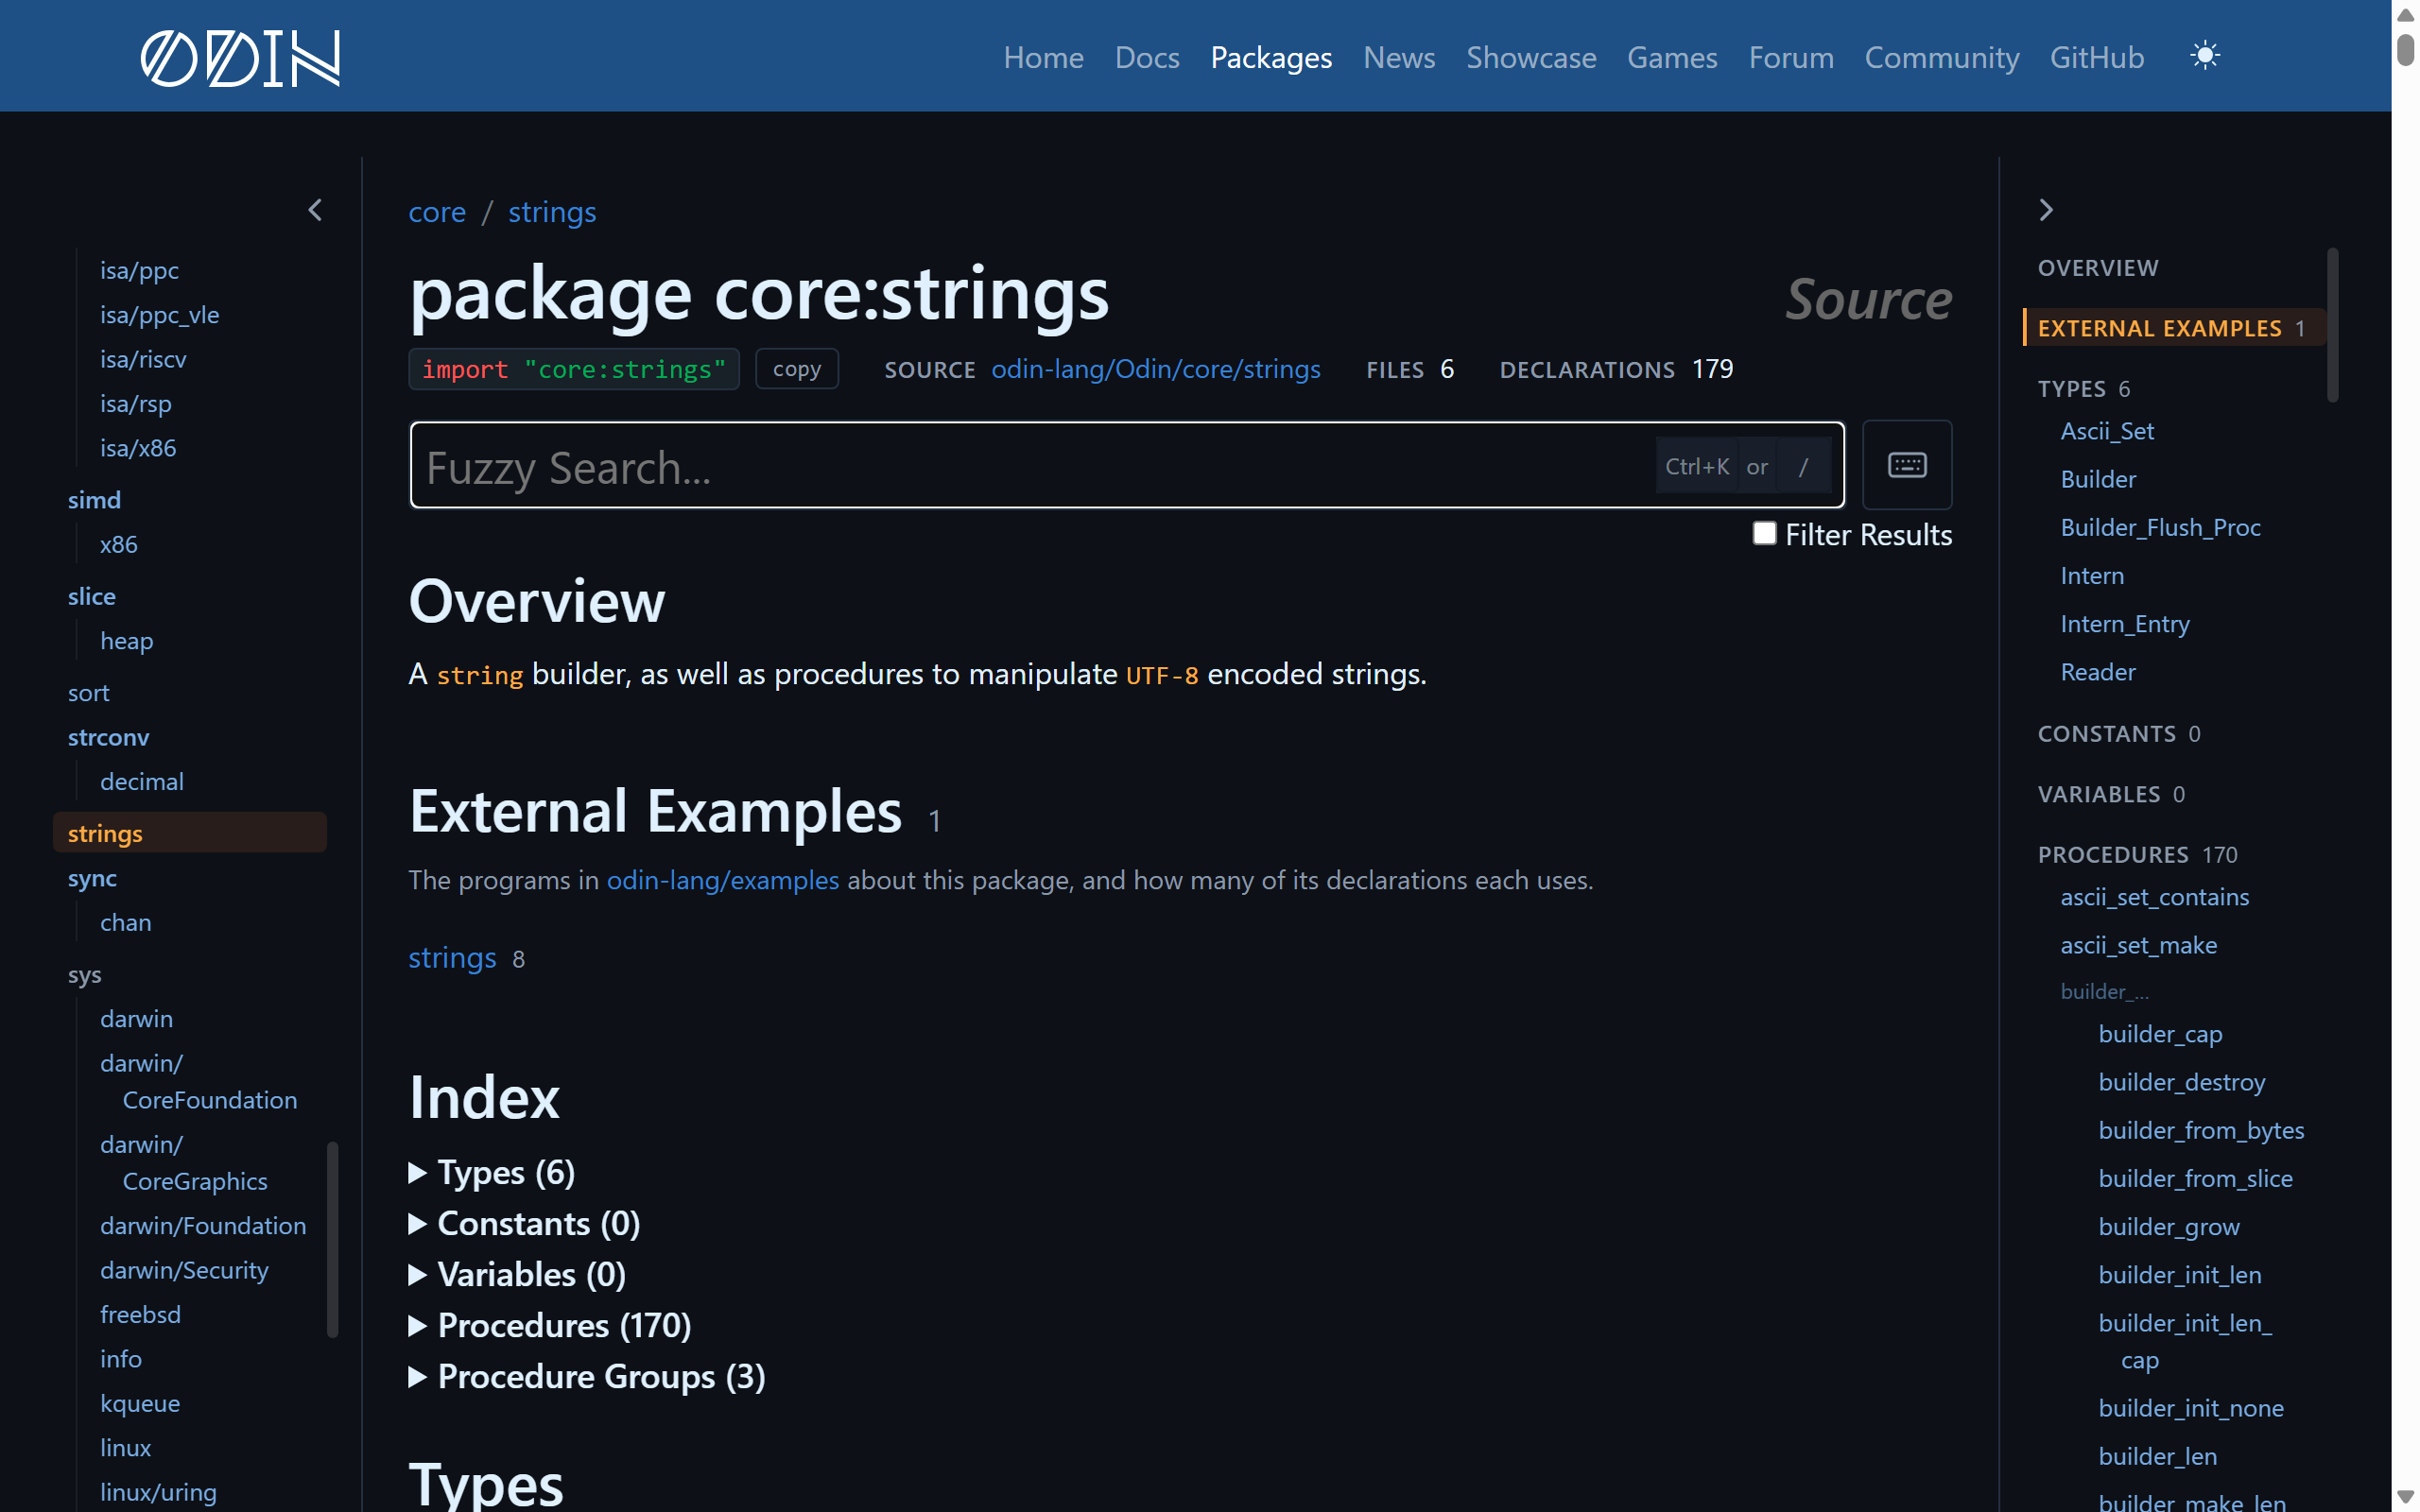Click the right outline scrollbar thumb

click(x=2332, y=325)
